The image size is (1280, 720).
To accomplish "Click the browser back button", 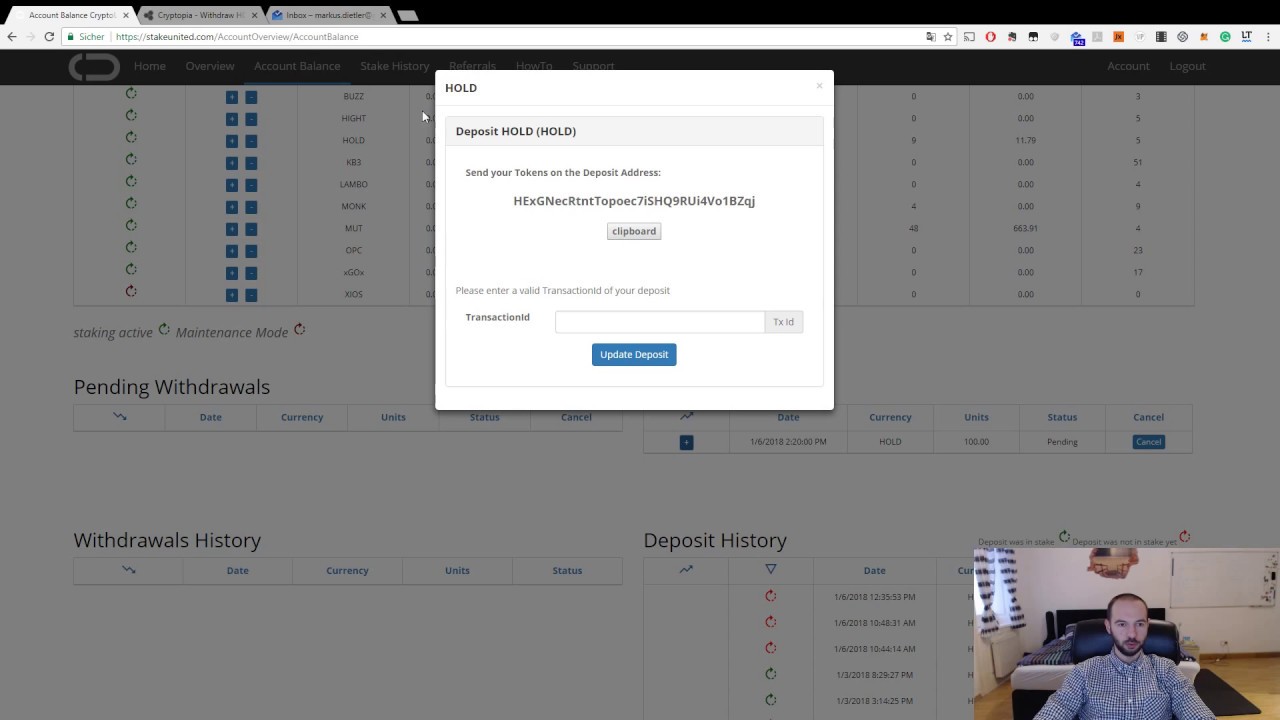I will point(12,37).
